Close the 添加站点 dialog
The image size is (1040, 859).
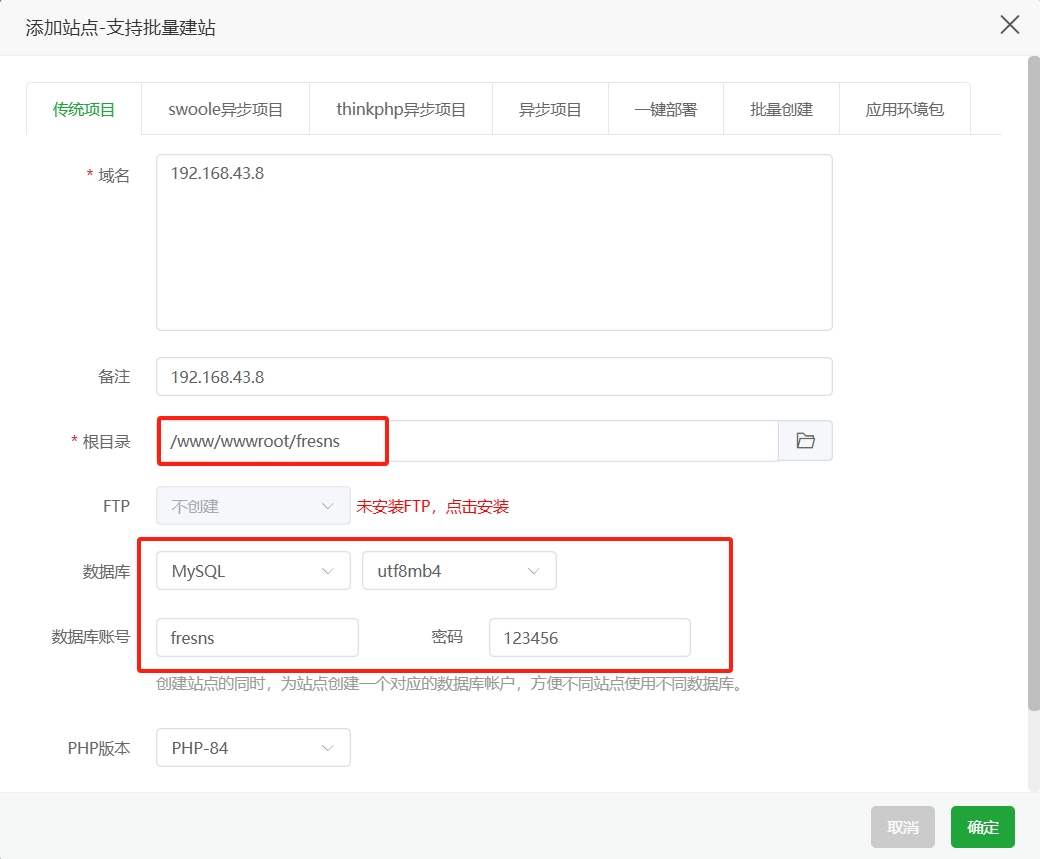coord(1009,25)
